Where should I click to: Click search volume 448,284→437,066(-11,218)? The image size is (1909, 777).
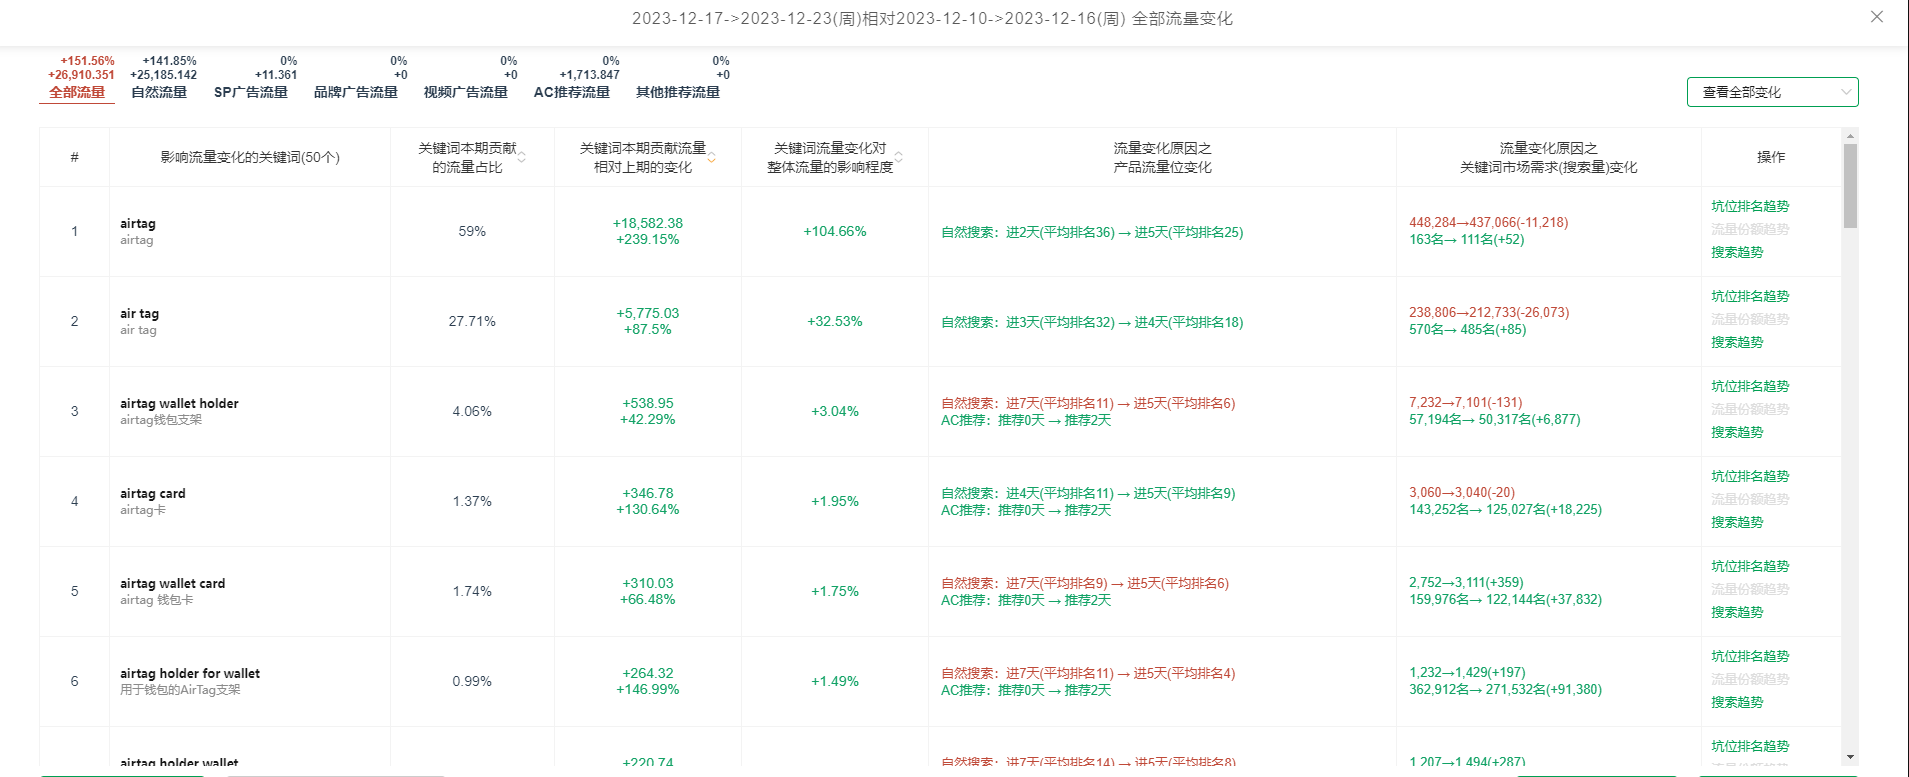[x=1489, y=223]
